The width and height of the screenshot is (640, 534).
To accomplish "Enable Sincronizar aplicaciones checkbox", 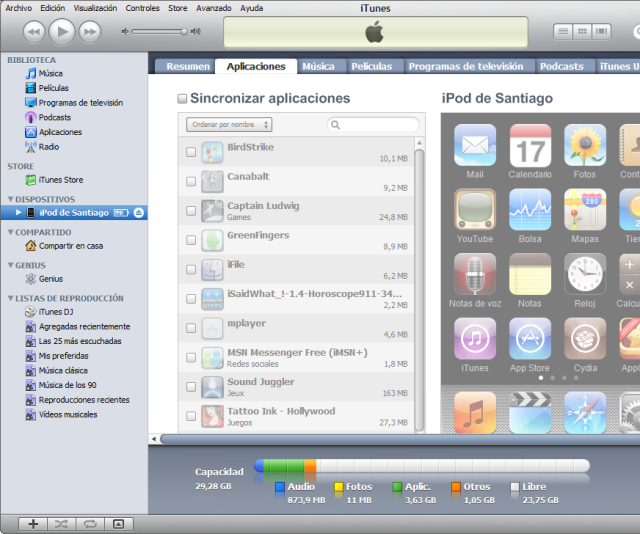I will [182, 98].
